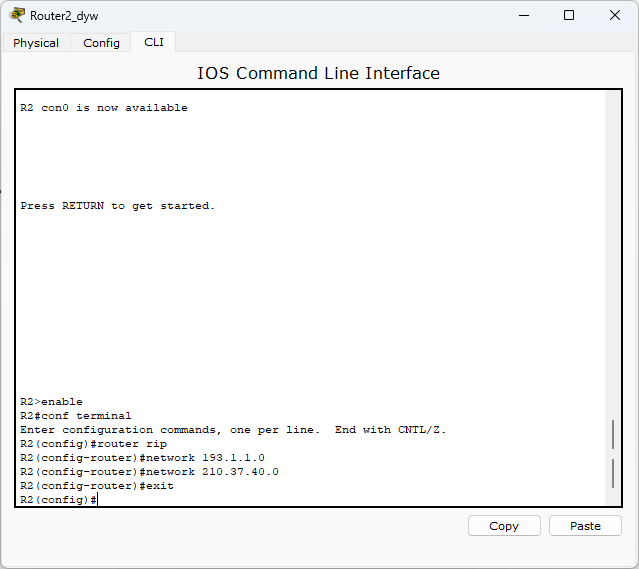
Task: Place cursor at R2(config)# prompt line
Action: 59,500
